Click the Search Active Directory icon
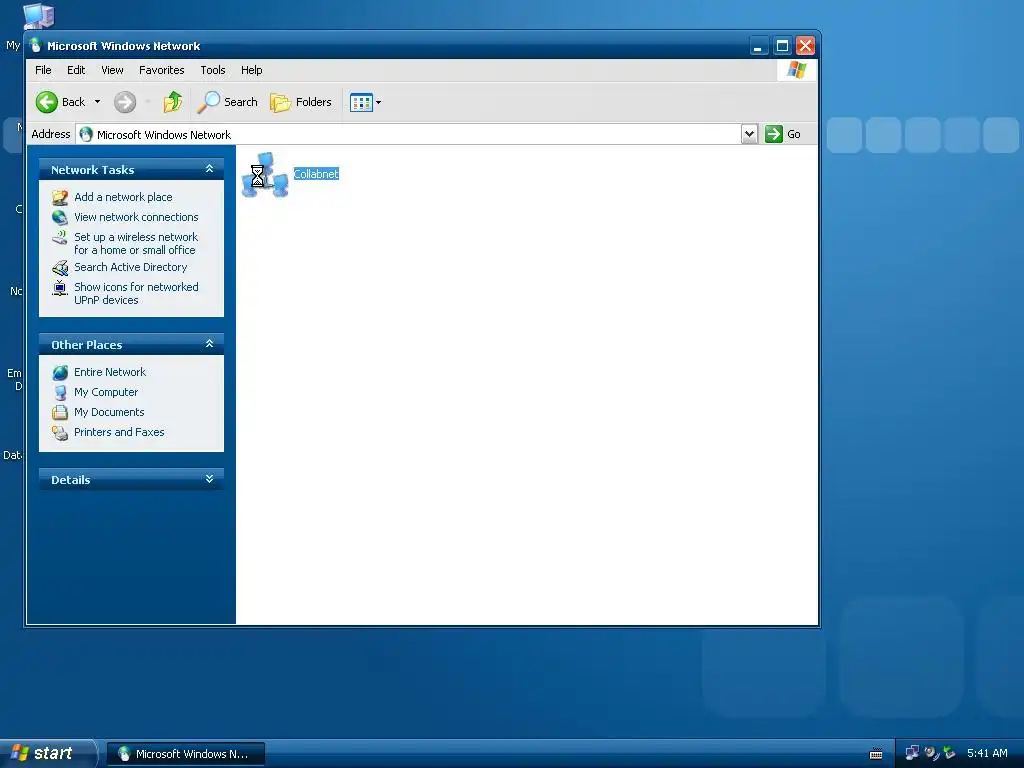1024x768 pixels. (60, 268)
